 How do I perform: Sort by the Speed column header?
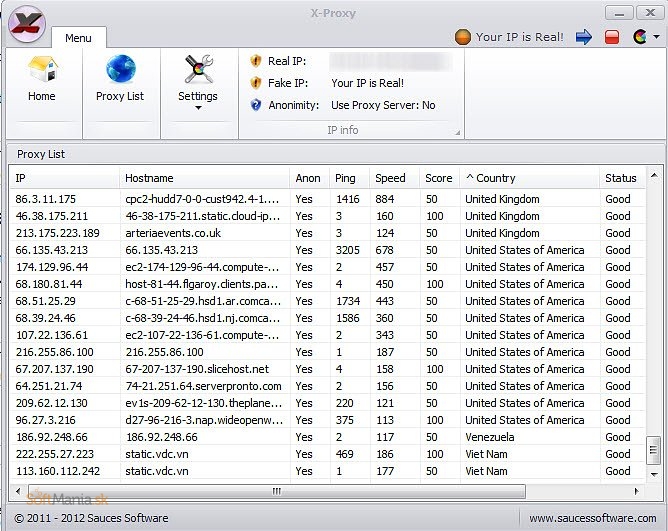click(395, 178)
